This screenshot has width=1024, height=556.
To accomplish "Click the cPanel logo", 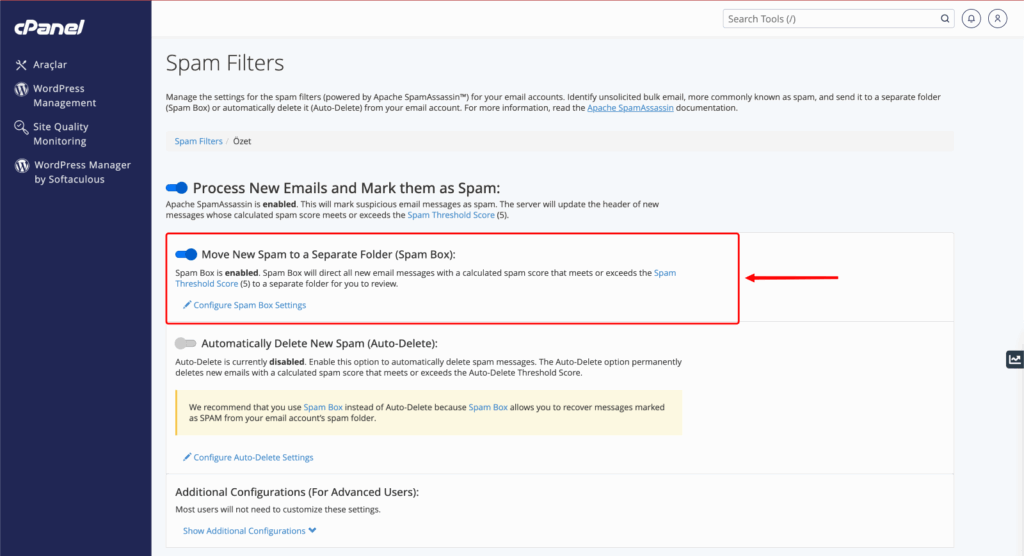I will (50, 27).
